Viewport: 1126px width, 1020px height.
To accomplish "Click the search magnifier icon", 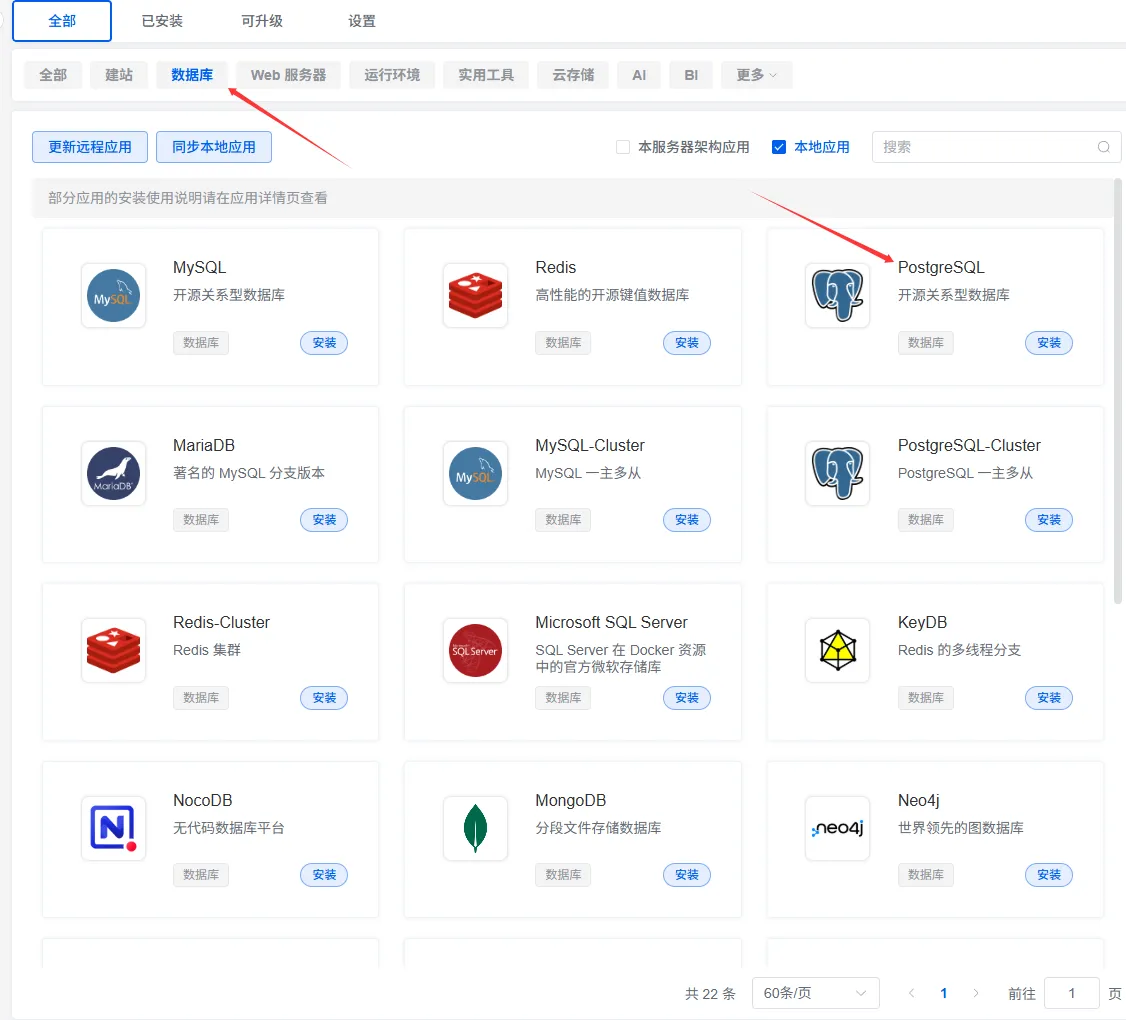I will (1104, 147).
